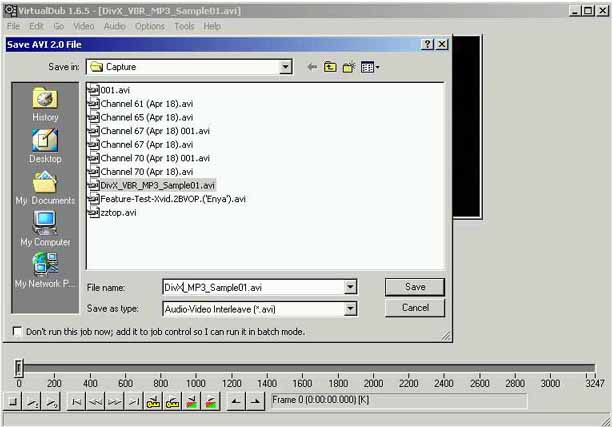This screenshot has height=427, width=613.
Task: Jump to end of video
Action: click(x=134, y=401)
